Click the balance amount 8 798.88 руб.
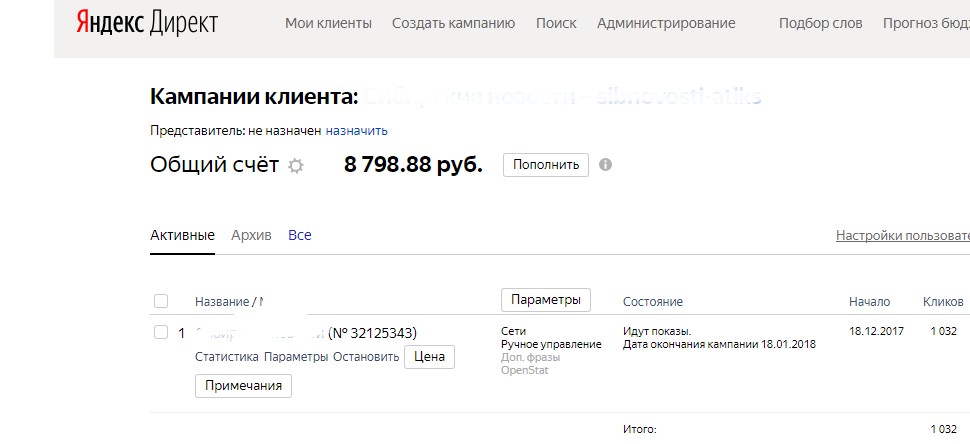The width and height of the screenshot is (970, 444). 413,165
